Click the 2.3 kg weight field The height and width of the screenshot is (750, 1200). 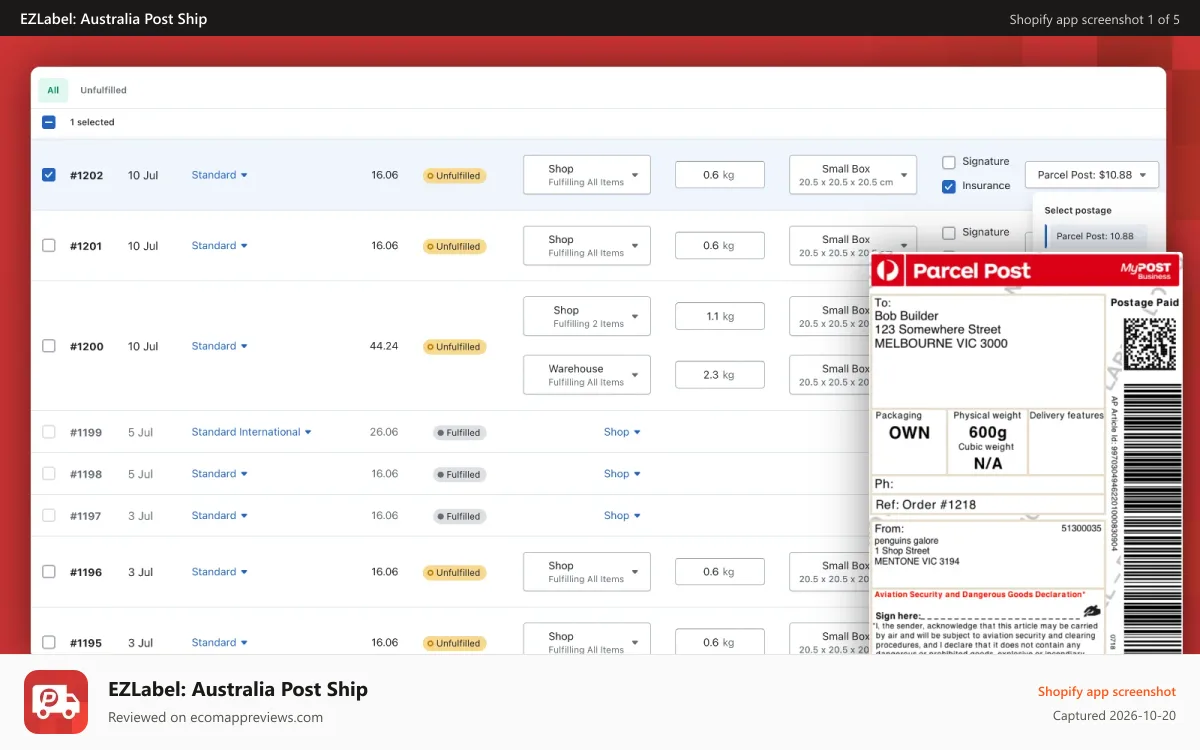(720, 375)
